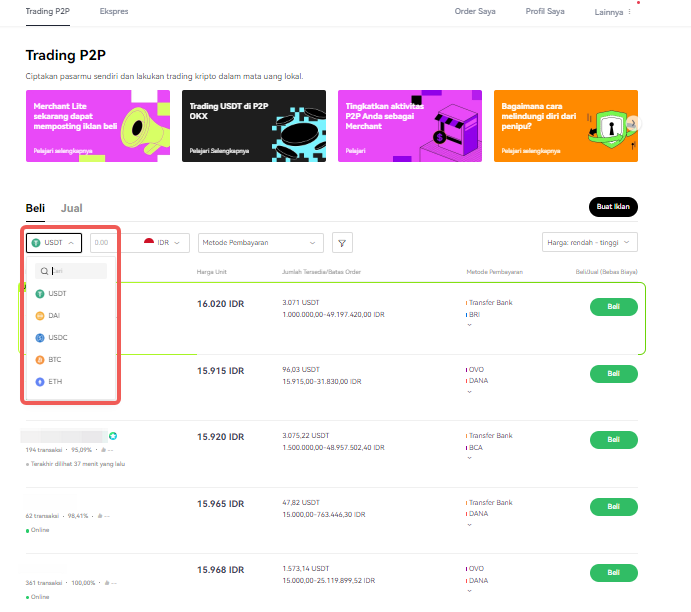Expand payment methods for 15.915 IDR offer
The image size is (691, 612).
469,392
